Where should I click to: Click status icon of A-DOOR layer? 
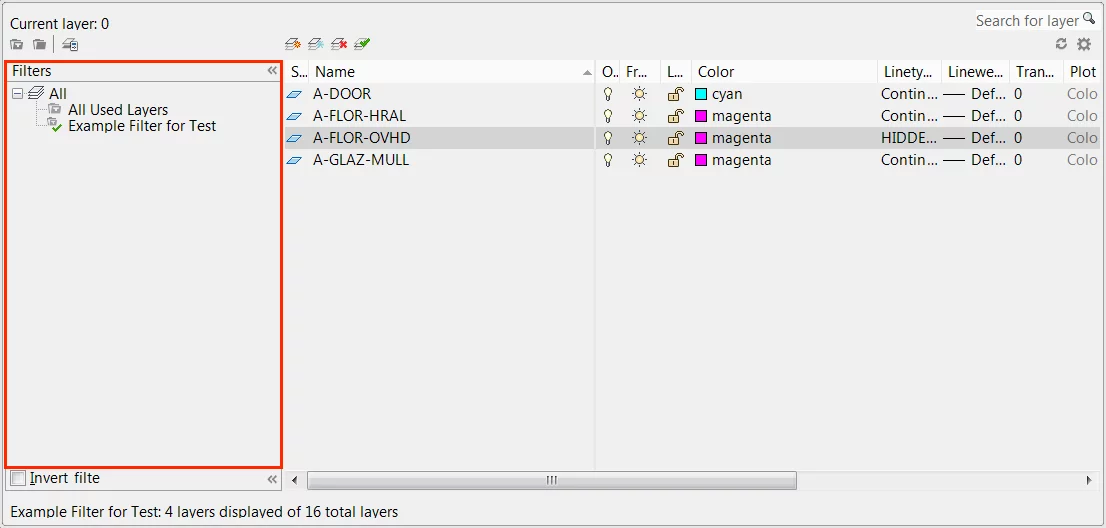click(295, 94)
